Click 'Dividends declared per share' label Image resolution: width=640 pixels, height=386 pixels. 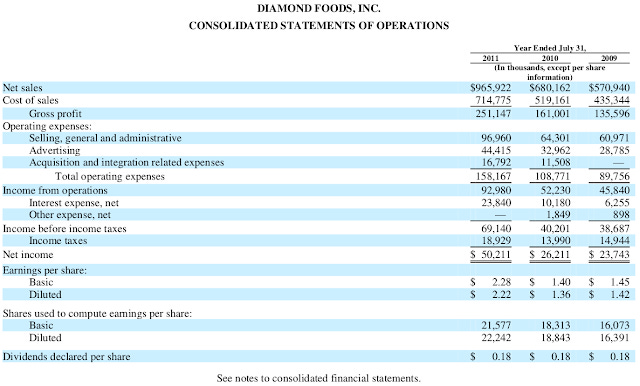(x=67, y=357)
